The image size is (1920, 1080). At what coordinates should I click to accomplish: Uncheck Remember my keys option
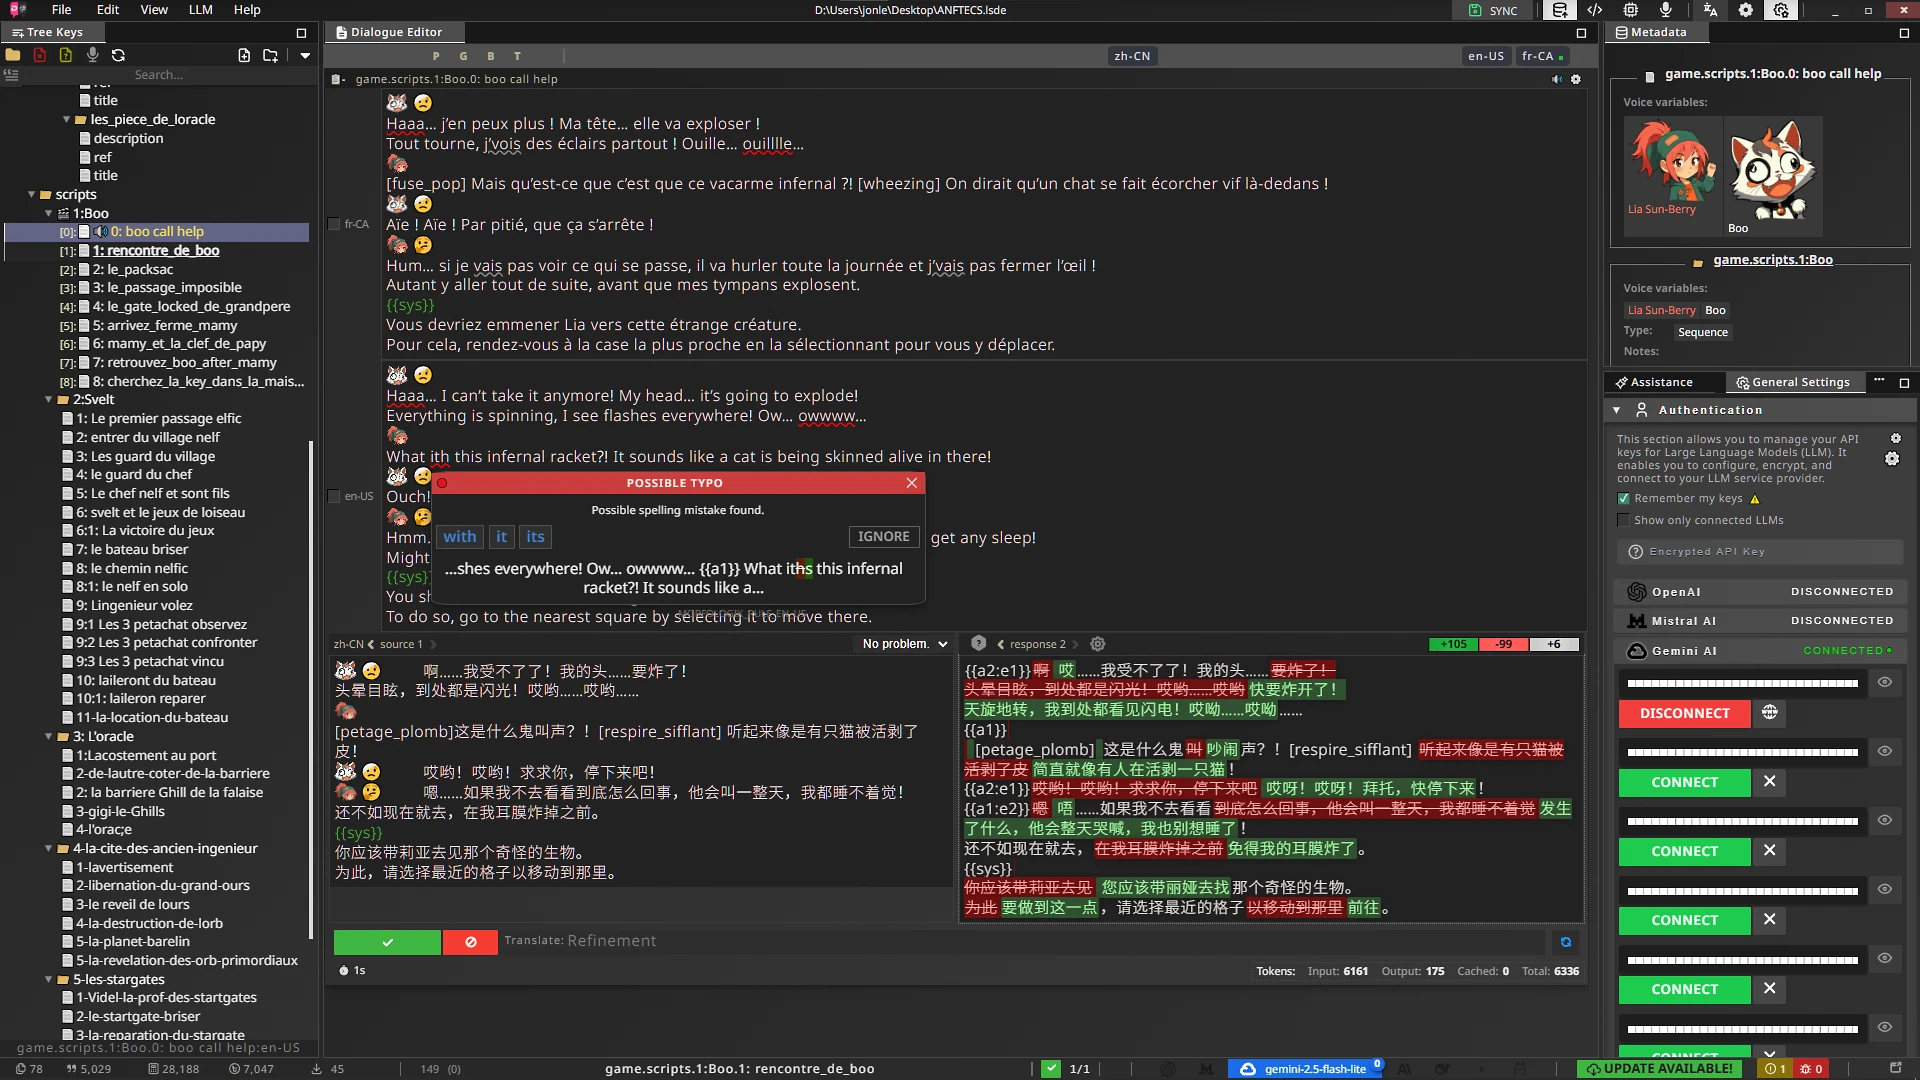(1624, 498)
